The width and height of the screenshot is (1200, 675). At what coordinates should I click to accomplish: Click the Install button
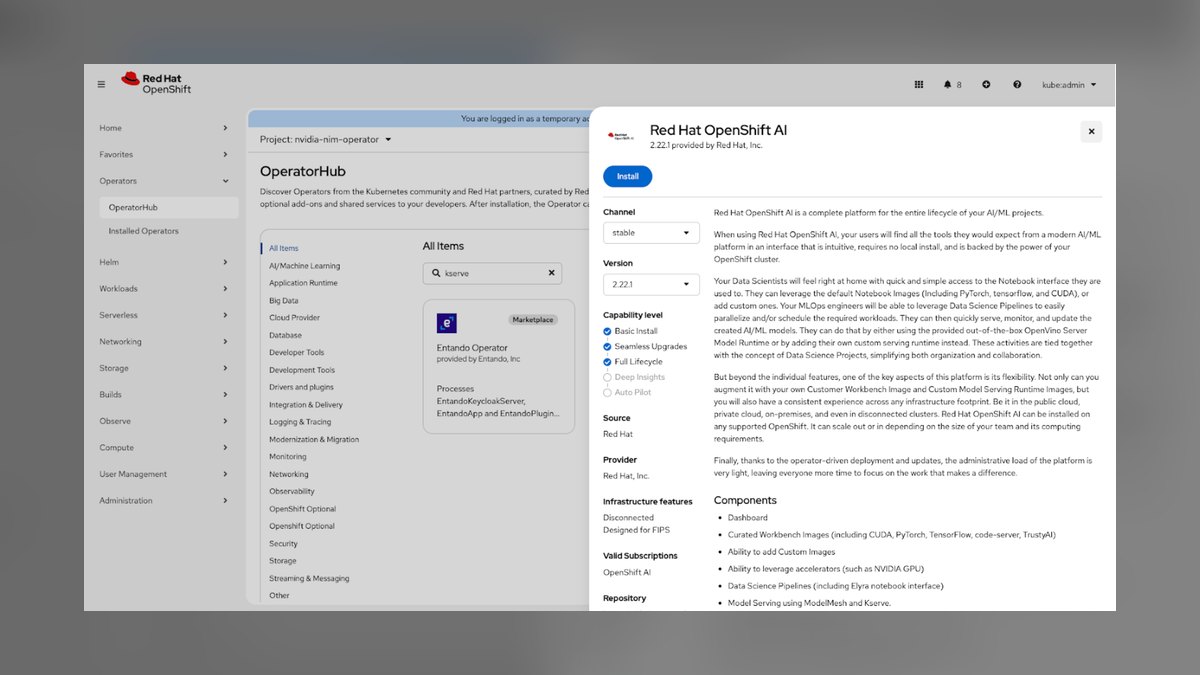coord(627,176)
